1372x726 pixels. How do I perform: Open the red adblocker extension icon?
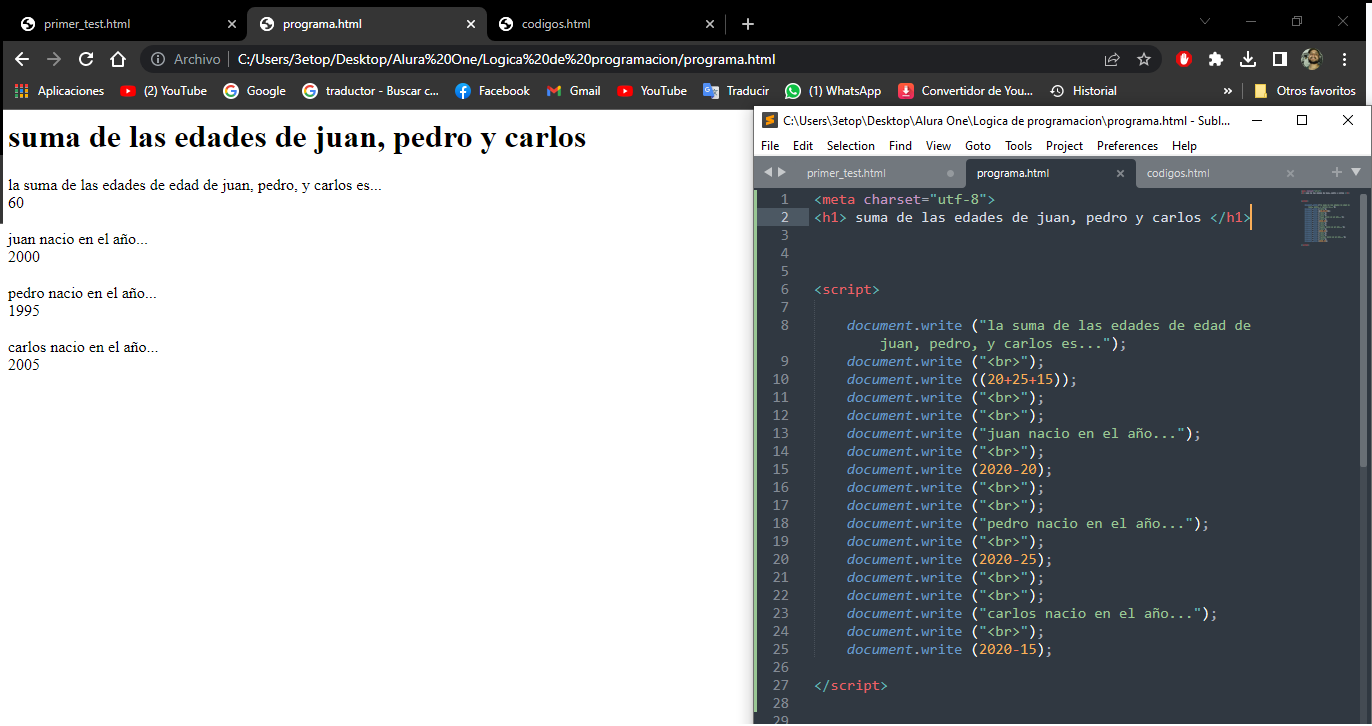[x=1184, y=59]
